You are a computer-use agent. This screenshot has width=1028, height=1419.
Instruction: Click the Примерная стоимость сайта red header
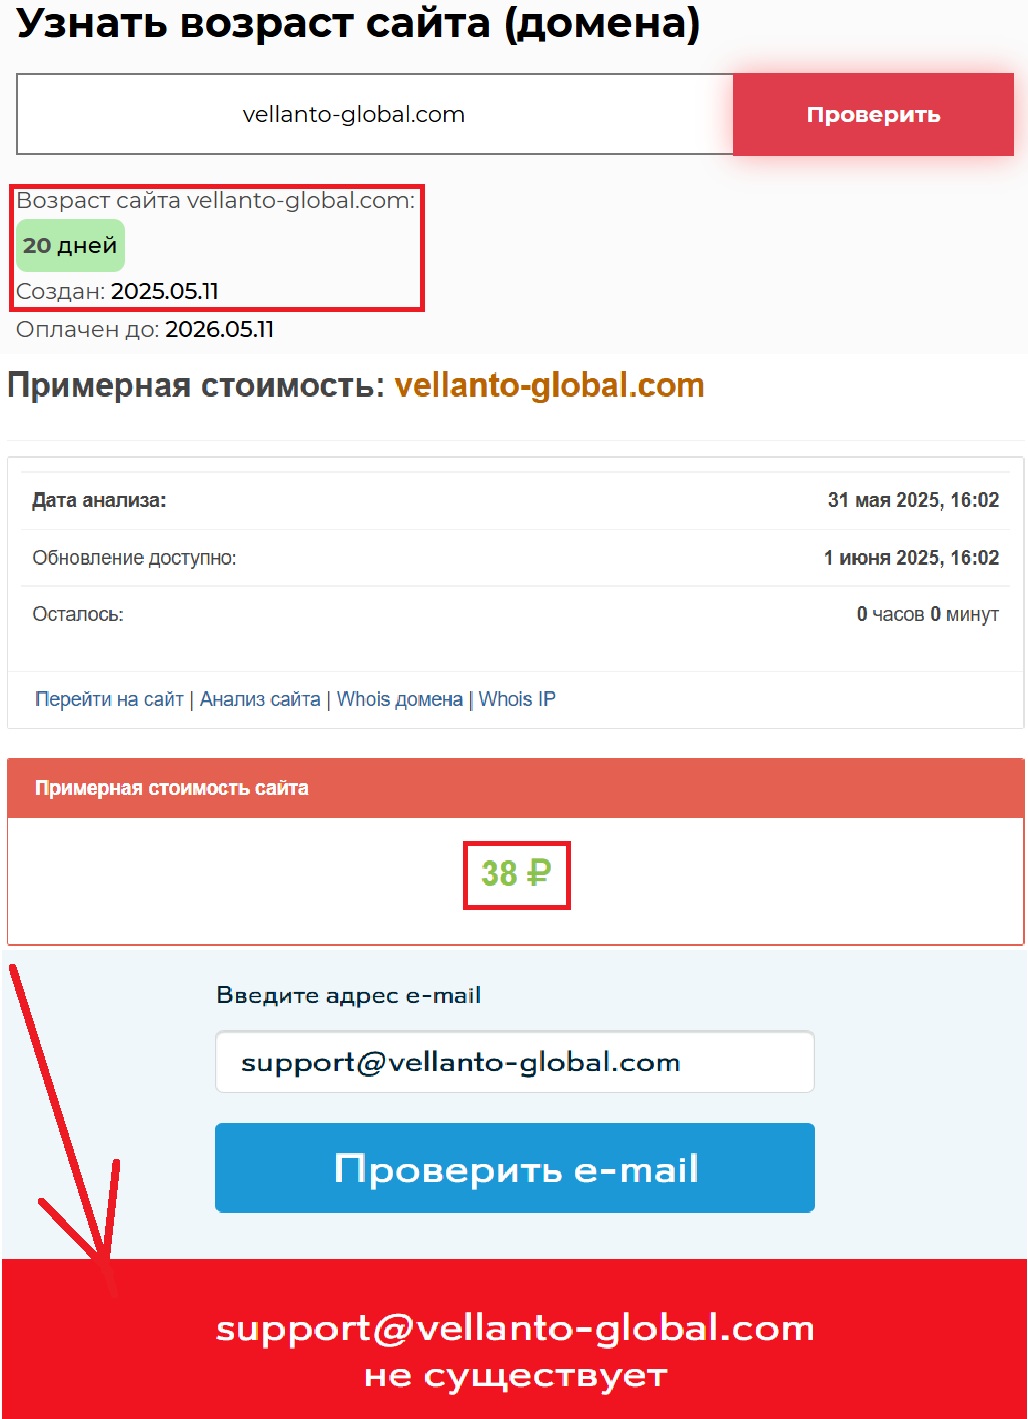pos(516,788)
